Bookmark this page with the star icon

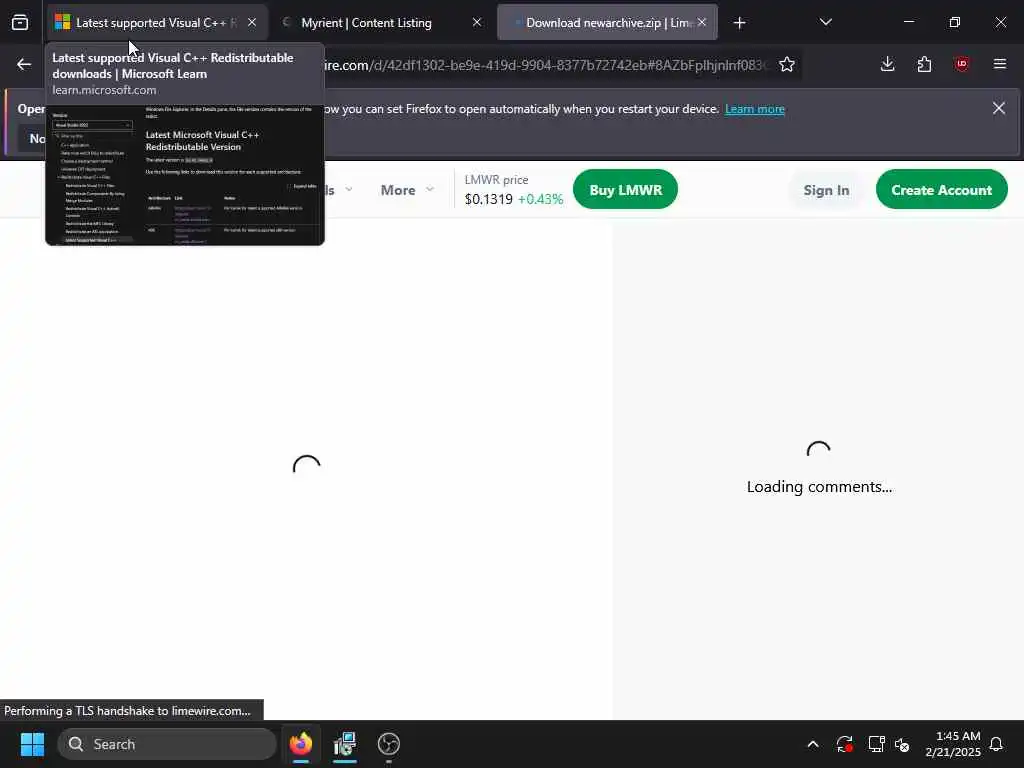pyautogui.click(x=787, y=65)
